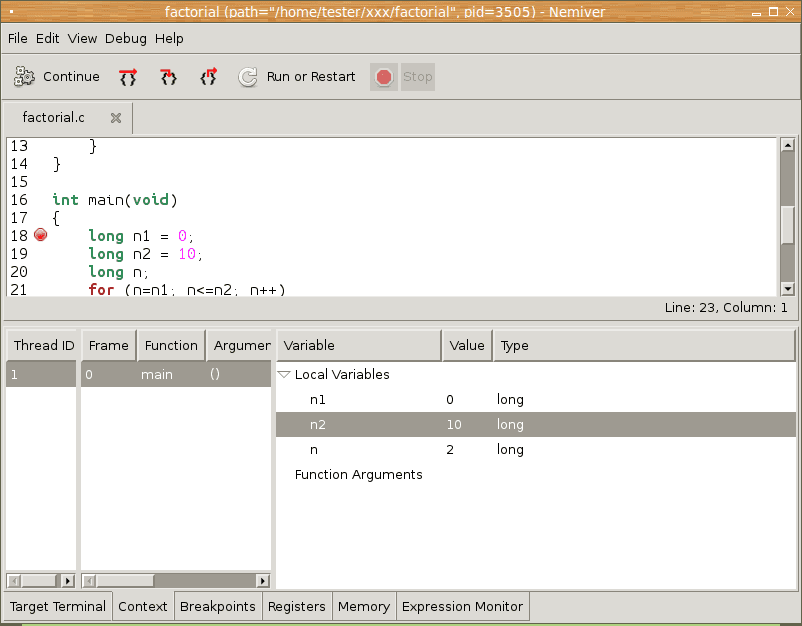Switch to the Registers tab

(x=297, y=606)
